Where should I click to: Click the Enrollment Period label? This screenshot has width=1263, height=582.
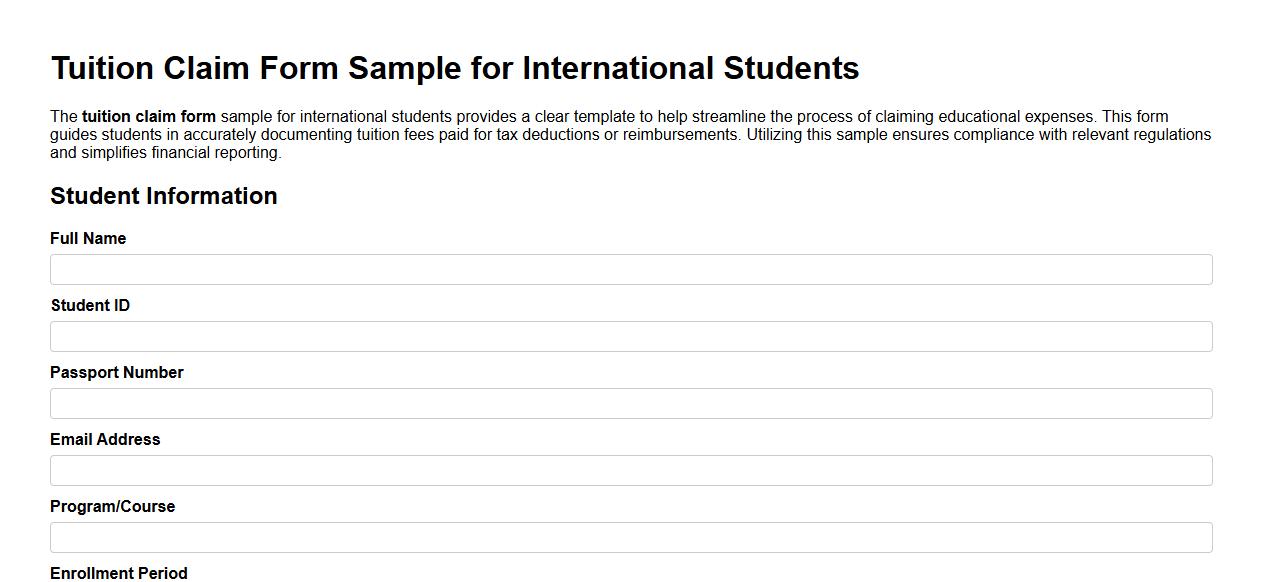119,573
